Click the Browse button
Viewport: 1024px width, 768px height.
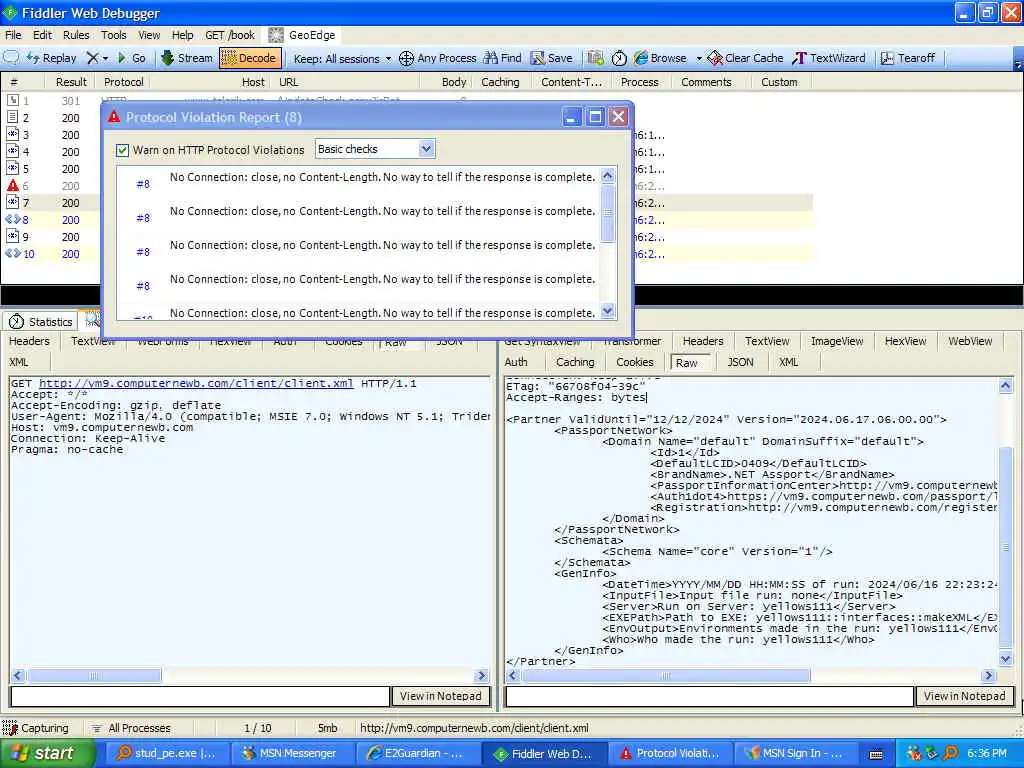[x=660, y=57]
